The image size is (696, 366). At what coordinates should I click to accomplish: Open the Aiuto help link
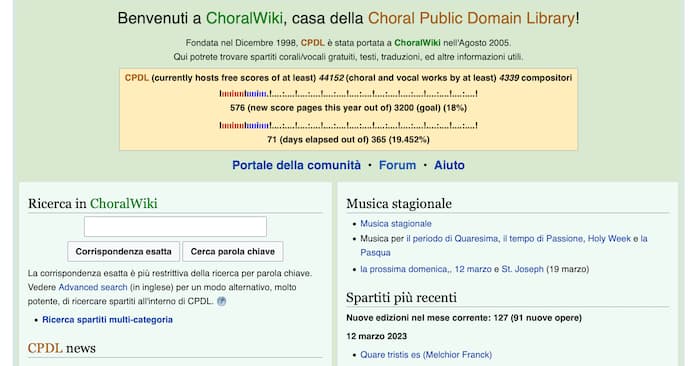pyautogui.click(x=449, y=165)
